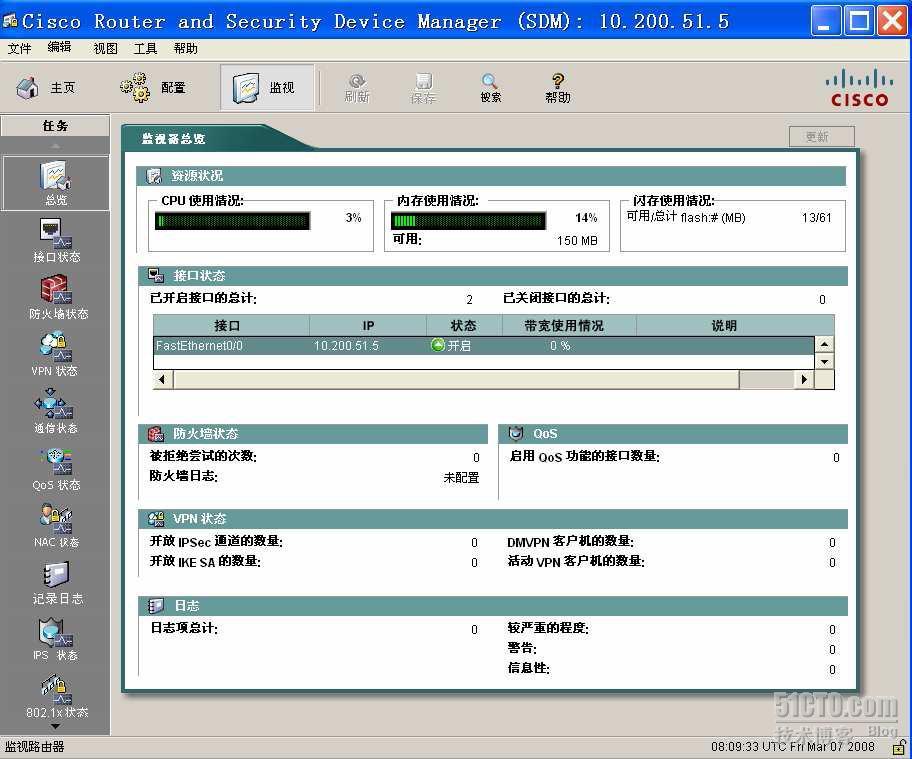Select the 监视器总览 tab

click(x=173, y=138)
